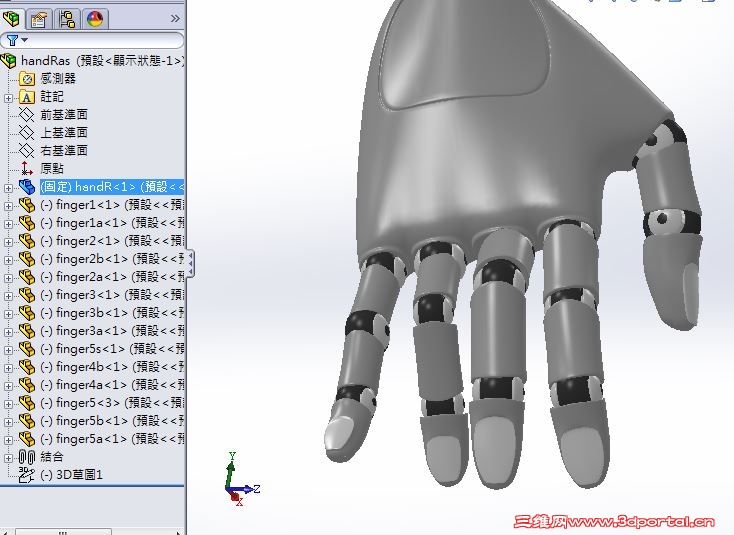
Task: Select the finger1a<1> component
Action: coord(112,223)
